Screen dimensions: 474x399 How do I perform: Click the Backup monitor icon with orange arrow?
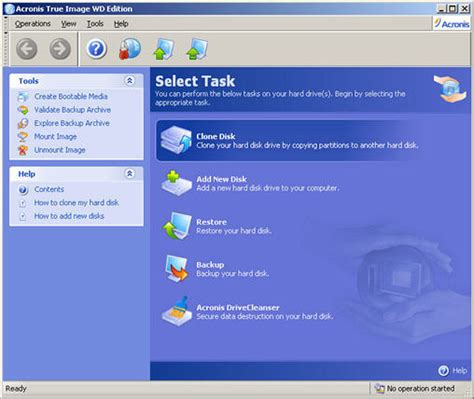177,269
